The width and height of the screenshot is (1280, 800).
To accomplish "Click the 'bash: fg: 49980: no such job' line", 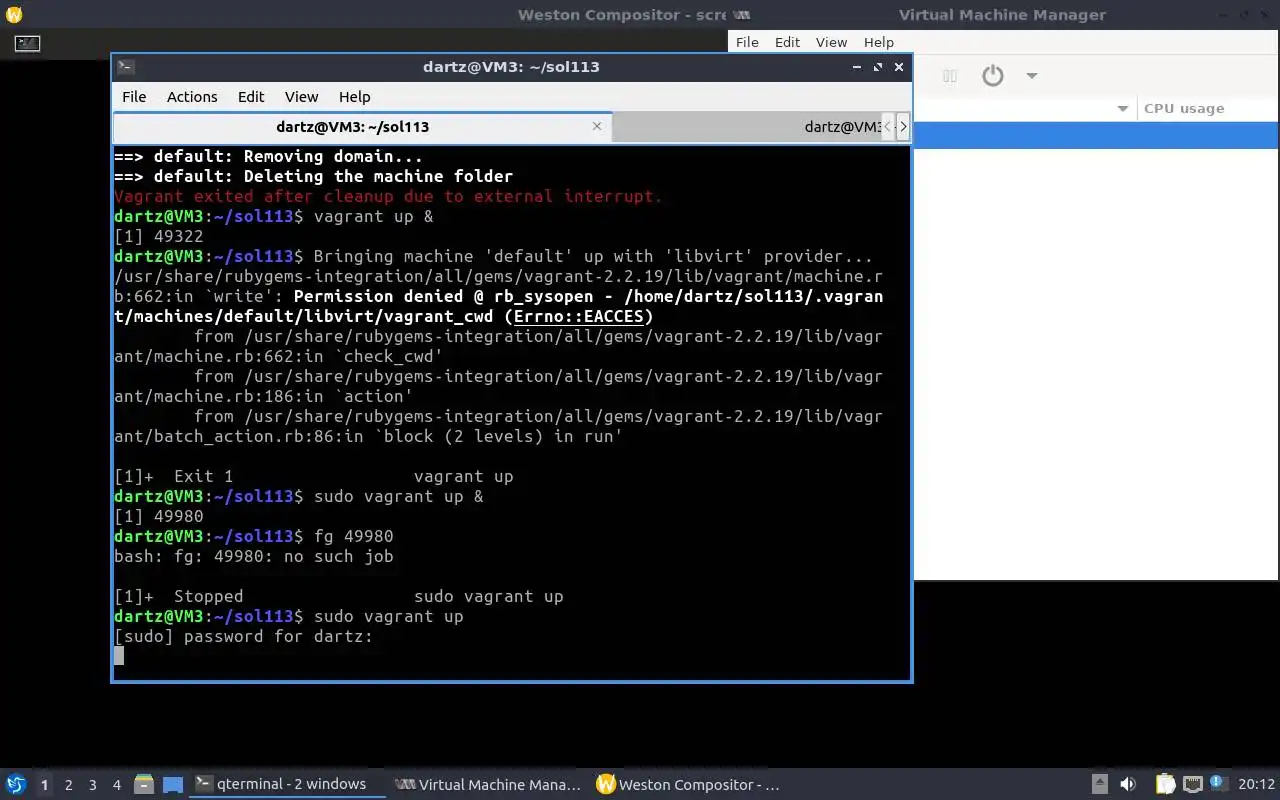I will (x=254, y=557).
